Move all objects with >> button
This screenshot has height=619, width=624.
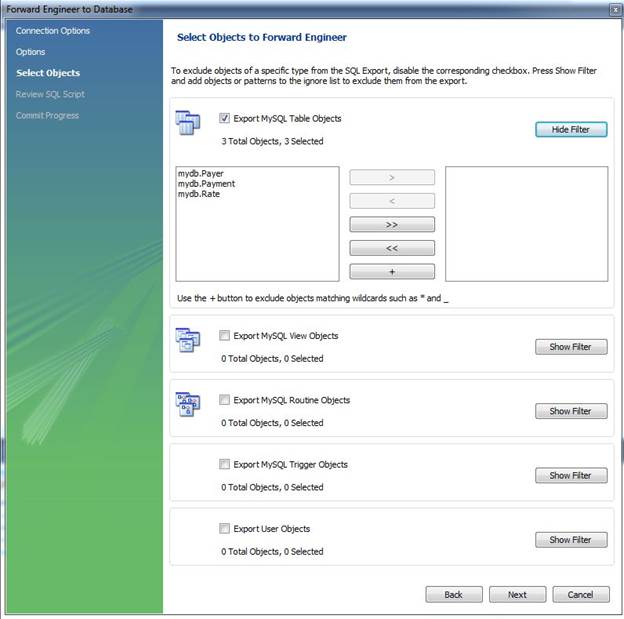[392, 225]
